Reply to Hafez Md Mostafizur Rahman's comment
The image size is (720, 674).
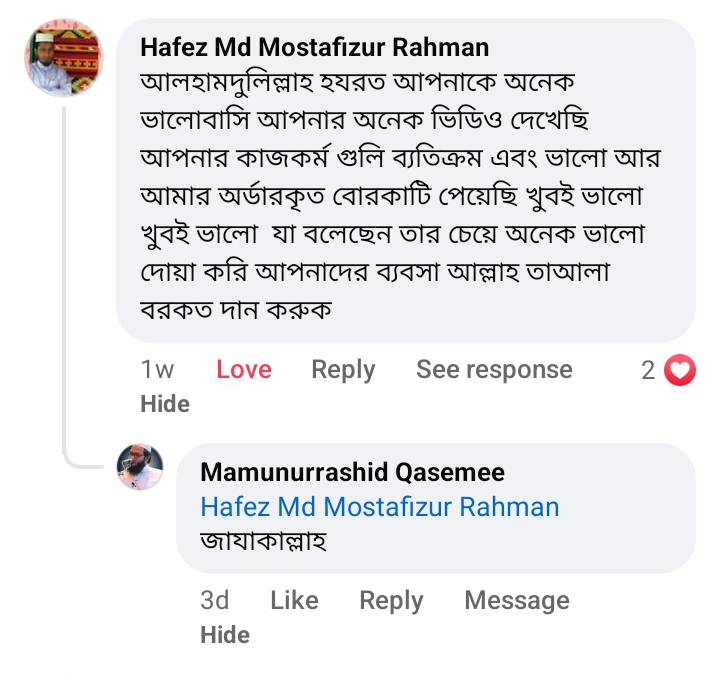coord(343,370)
